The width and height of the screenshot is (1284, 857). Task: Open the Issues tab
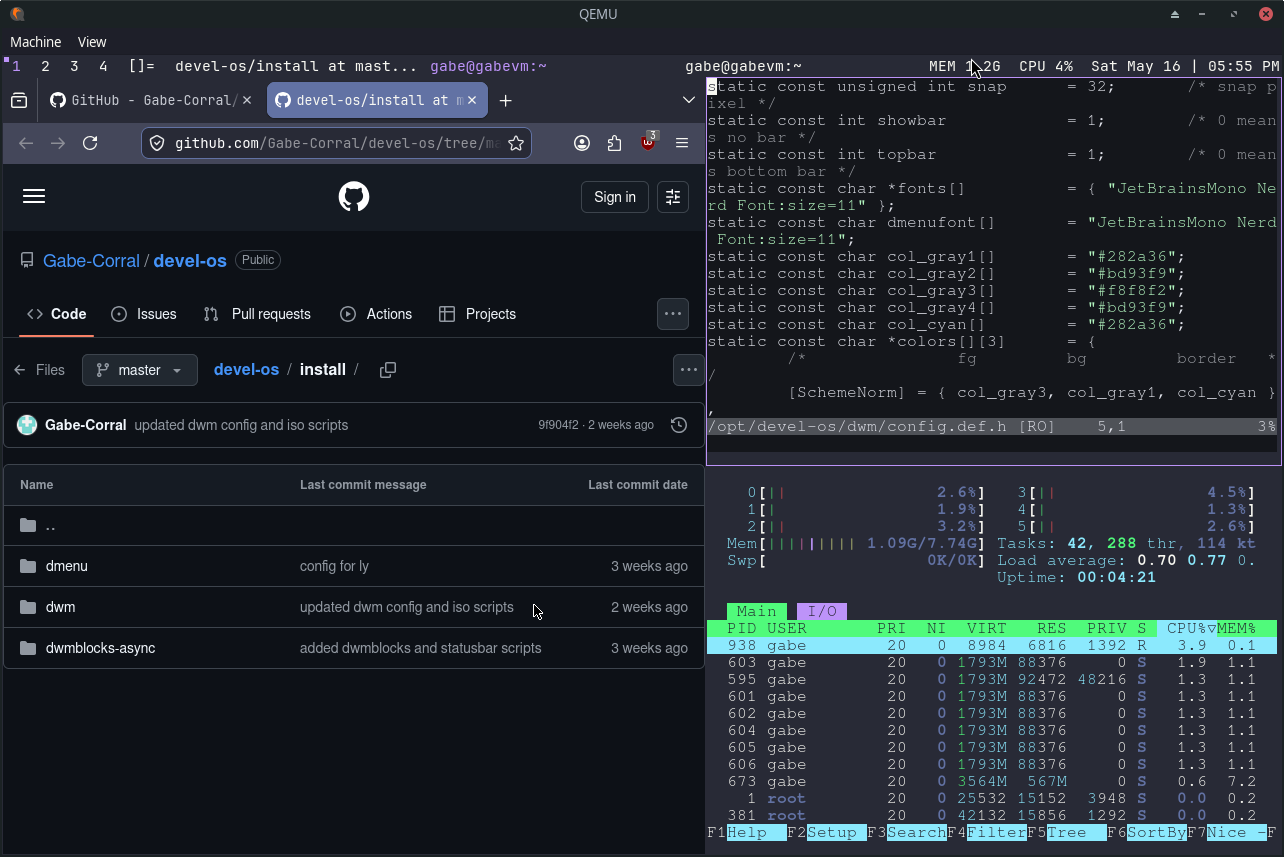(x=144, y=314)
